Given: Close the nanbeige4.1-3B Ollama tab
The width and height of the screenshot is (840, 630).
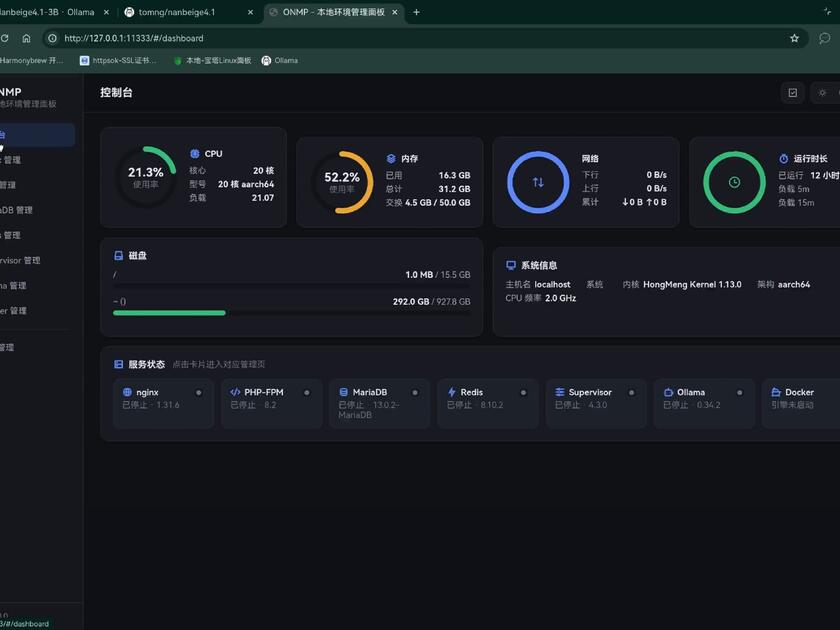Looking at the screenshot, I should tap(106, 12).
